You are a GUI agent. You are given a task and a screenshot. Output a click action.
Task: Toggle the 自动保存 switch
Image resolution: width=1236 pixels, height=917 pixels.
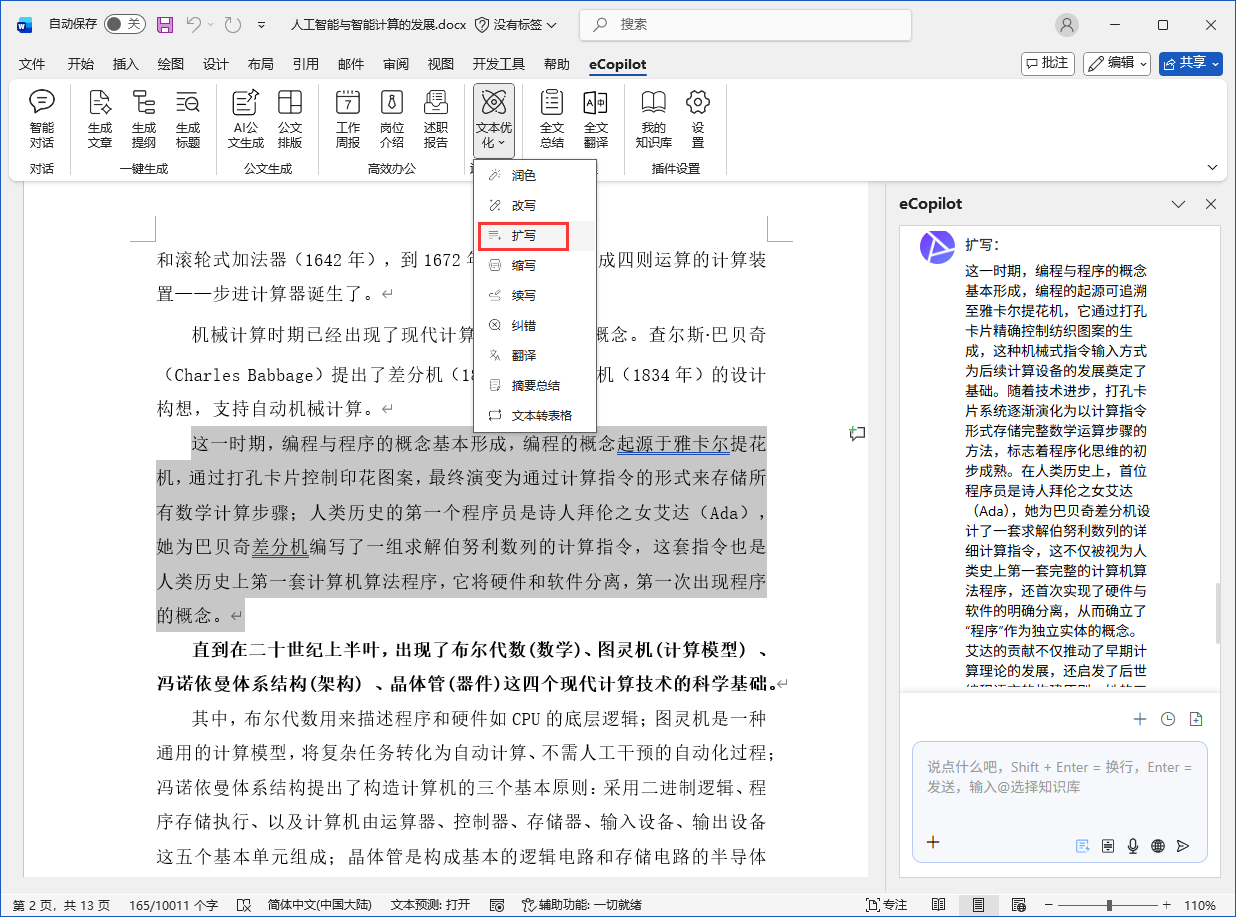[x=124, y=24]
